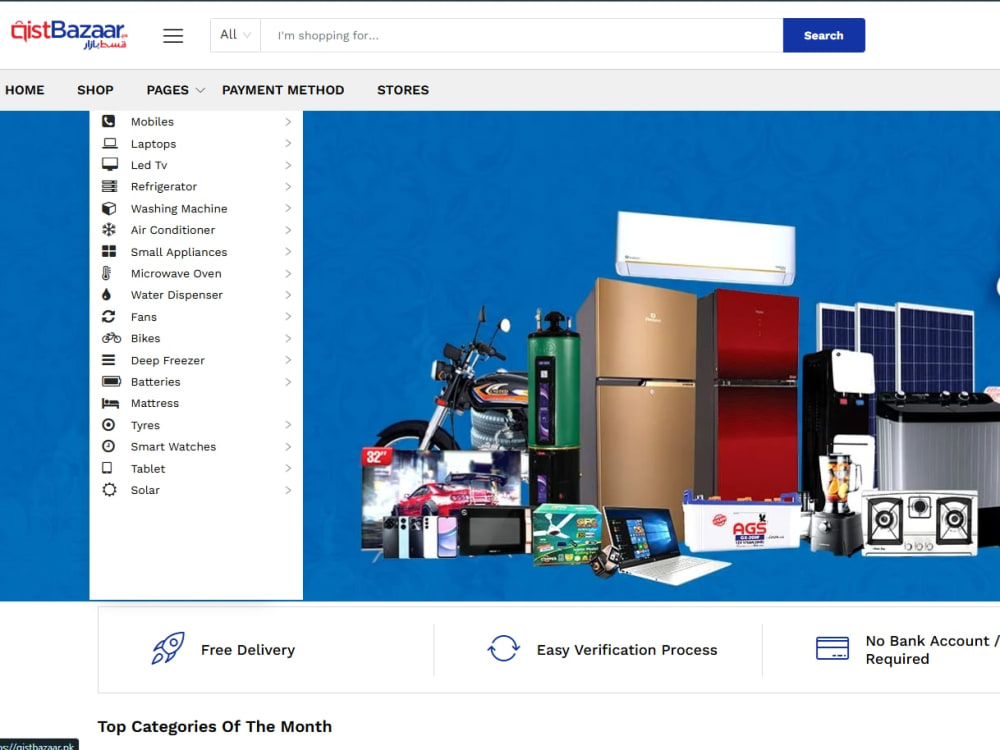Open the PAGES nav item
The image size is (1000, 750).
coord(168,90)
